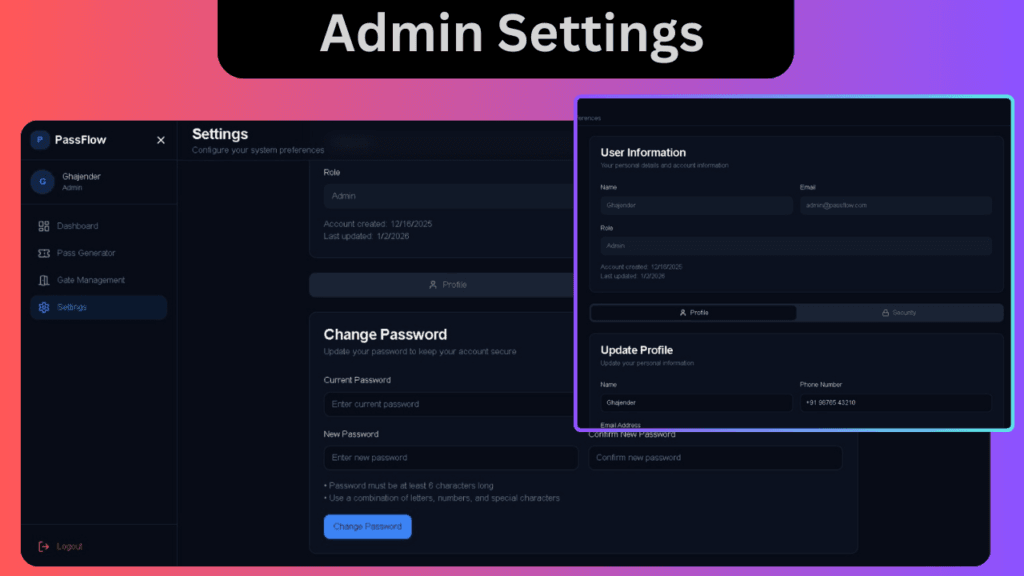The width and height of the screenshot is (1024, 576).
Task: Click the Pass Generator ticket icon
Action: coord(44,253)
